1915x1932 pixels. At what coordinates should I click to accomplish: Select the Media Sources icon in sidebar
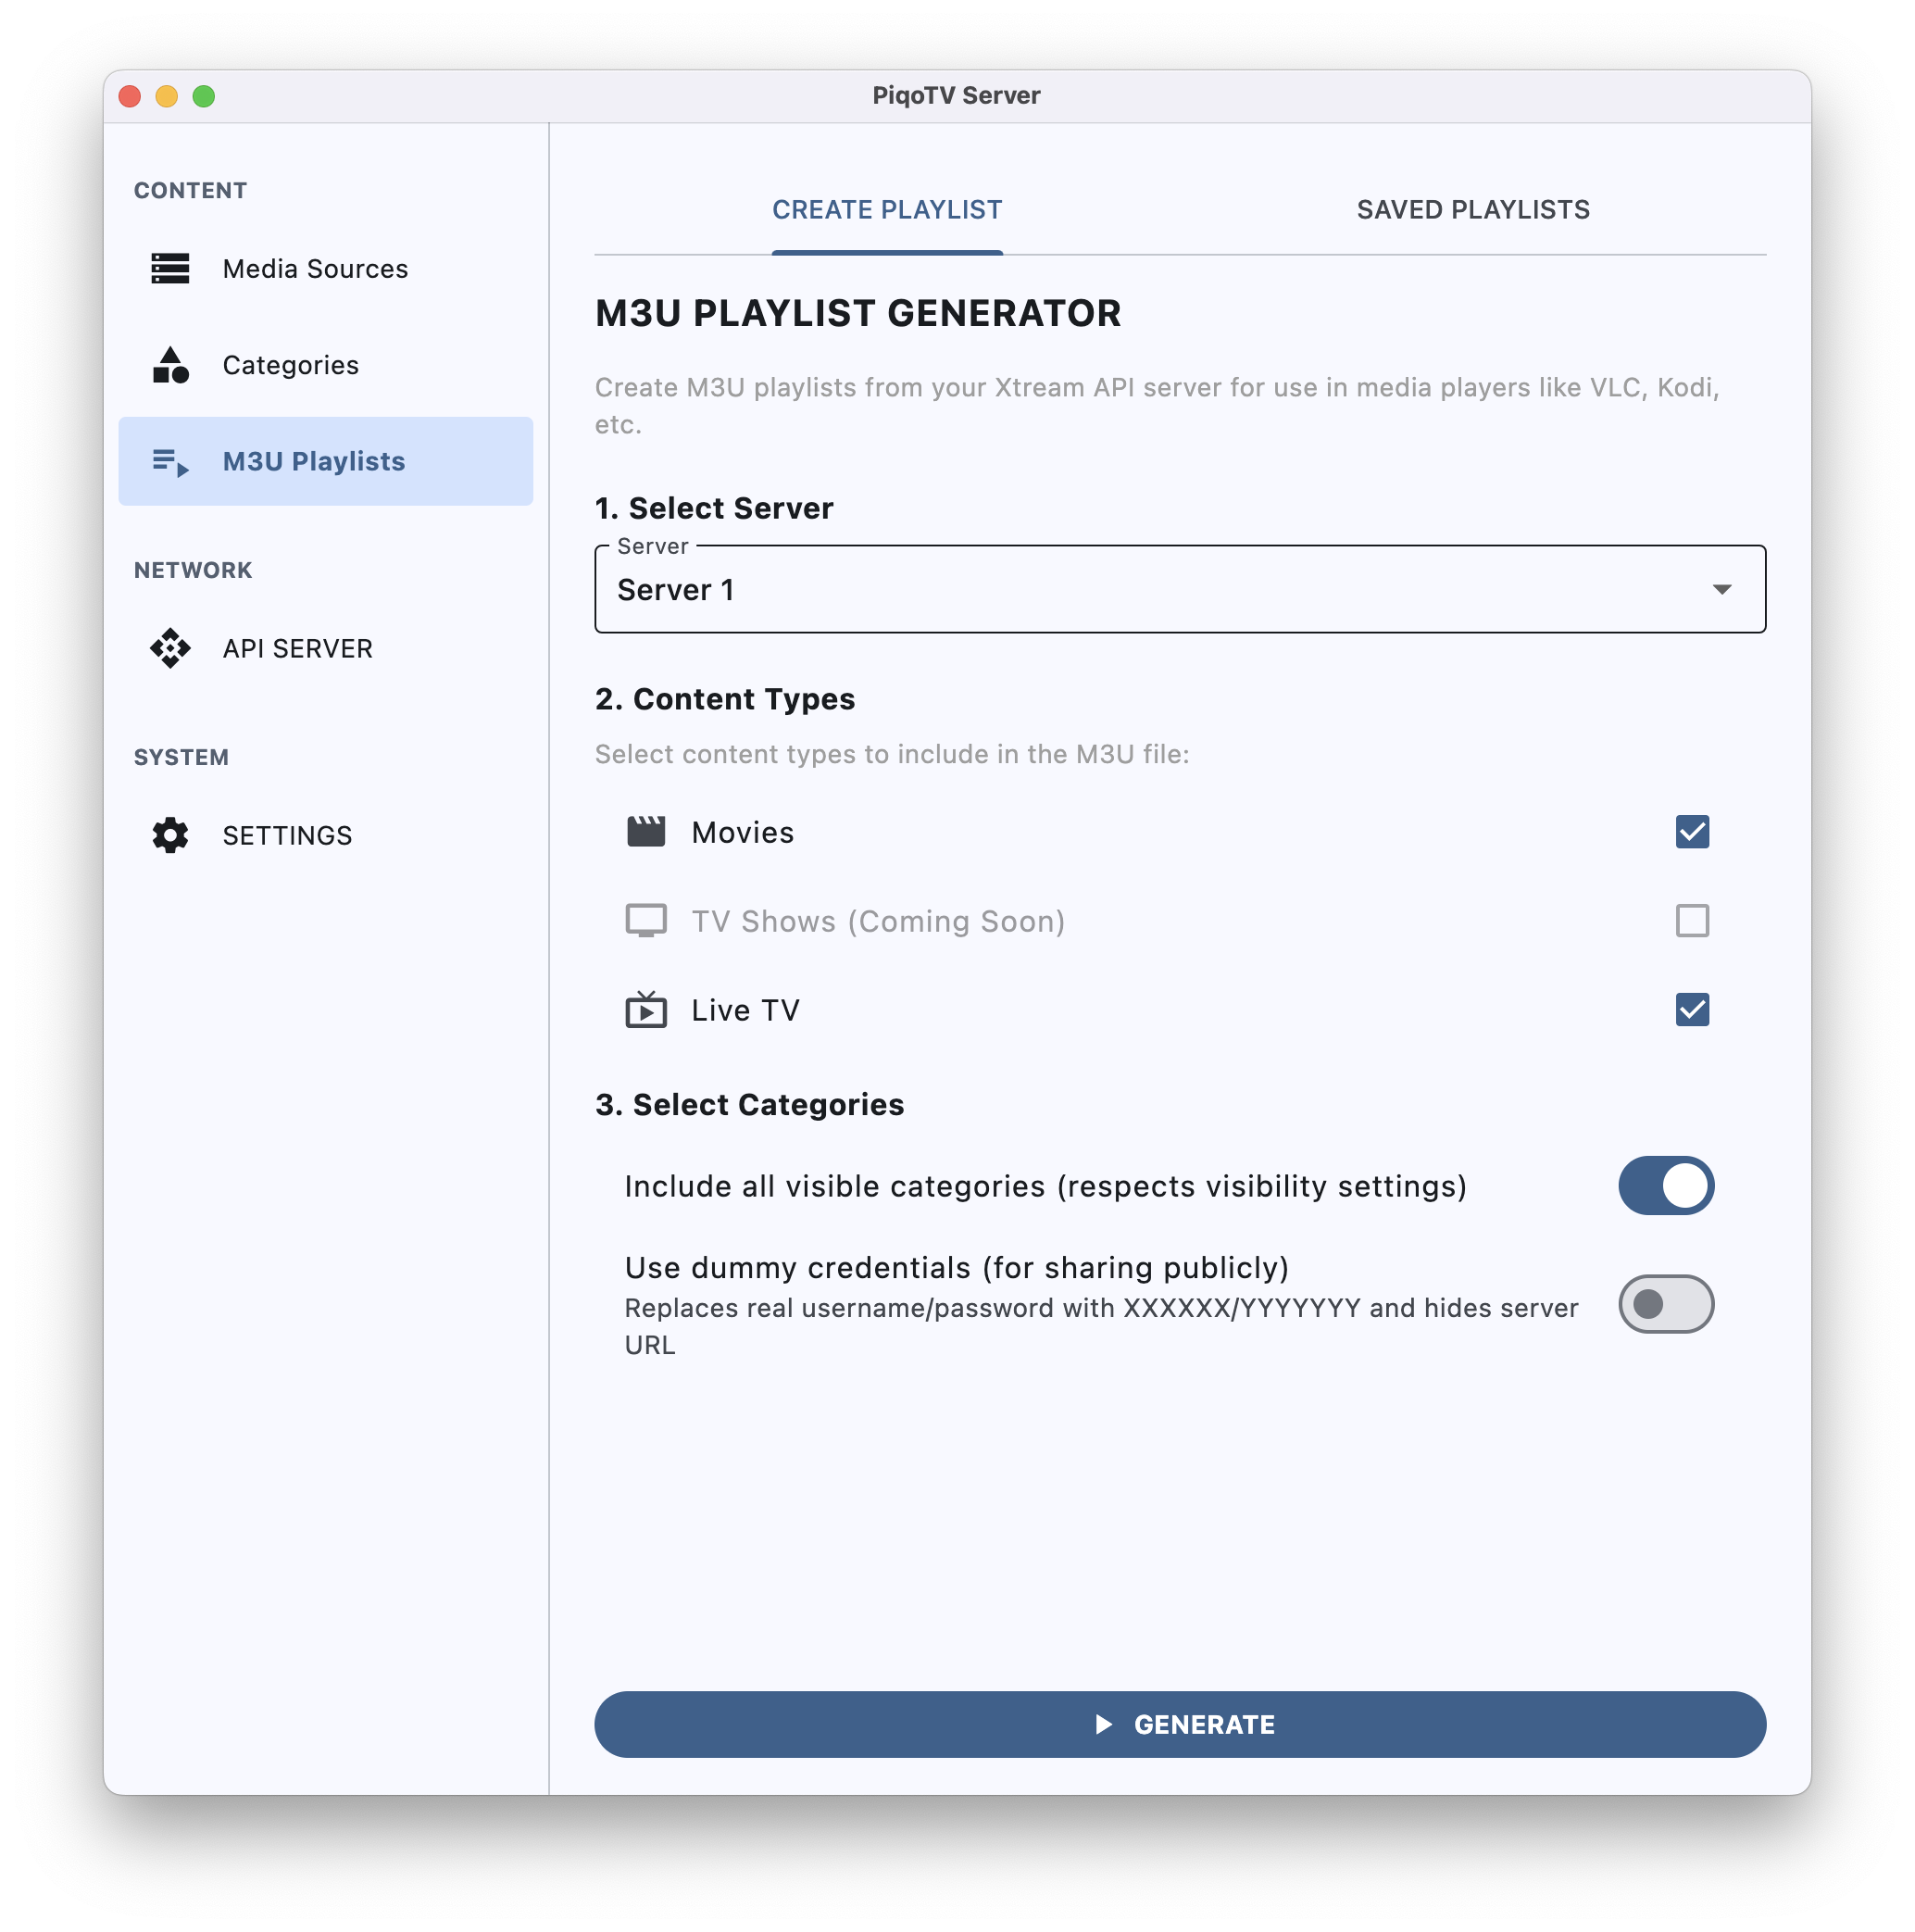click(x=170, y=269)
